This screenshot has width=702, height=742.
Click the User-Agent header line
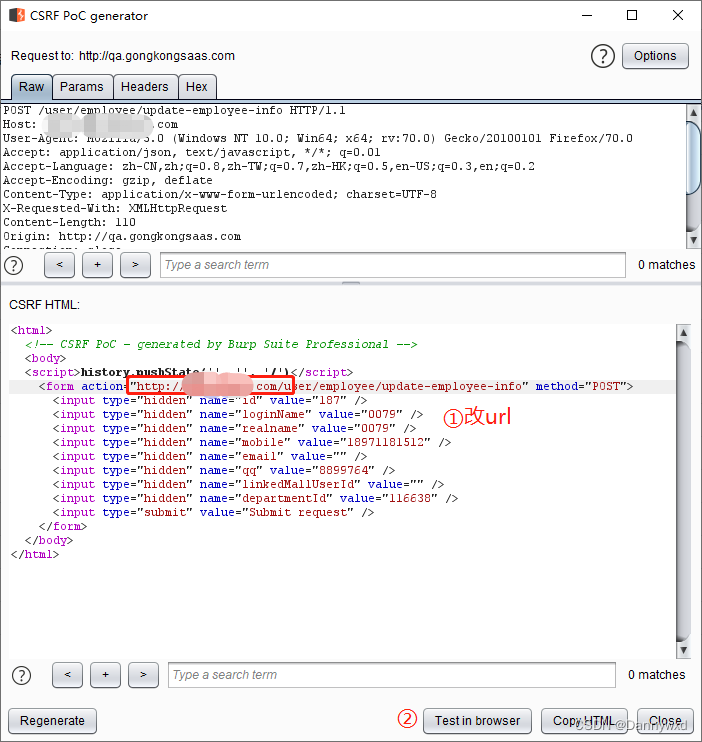[x=318, y=139]
